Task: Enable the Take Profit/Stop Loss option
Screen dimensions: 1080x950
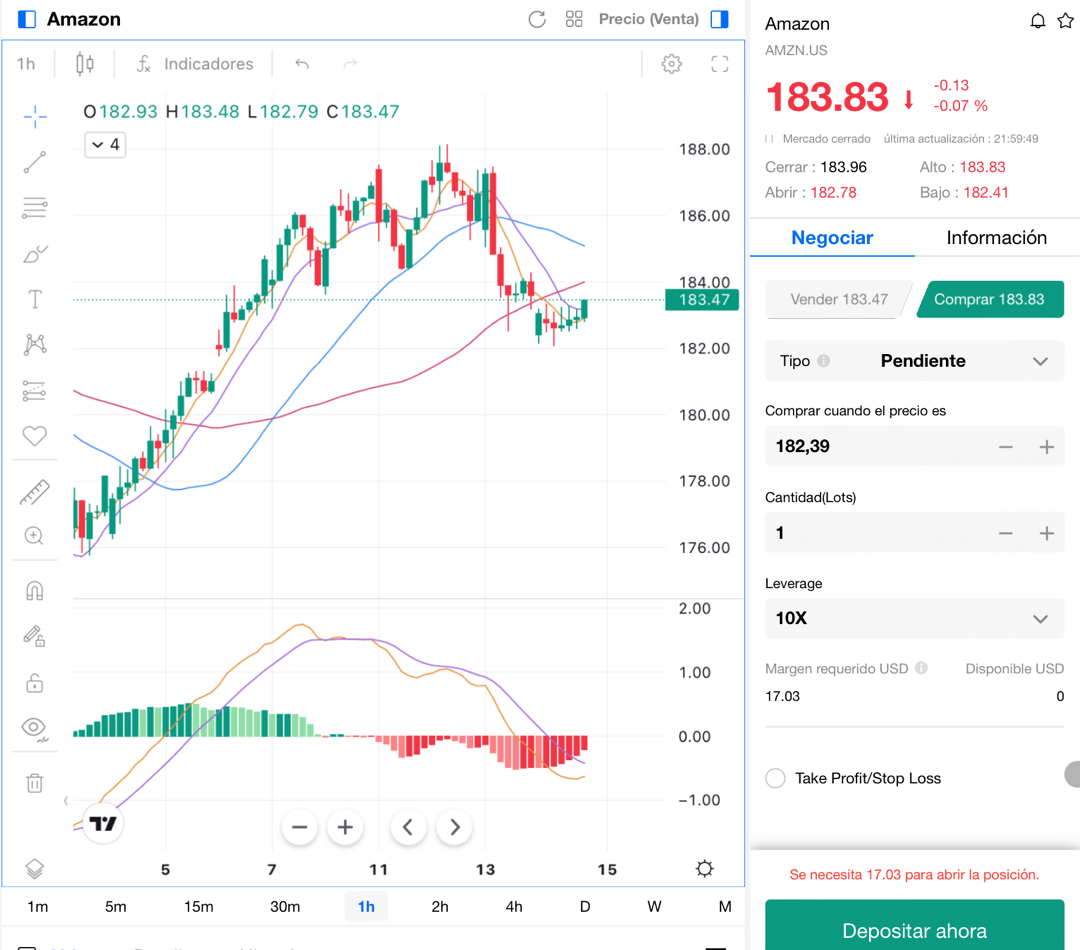Action: pyautogui.click(x=775, y=778)
